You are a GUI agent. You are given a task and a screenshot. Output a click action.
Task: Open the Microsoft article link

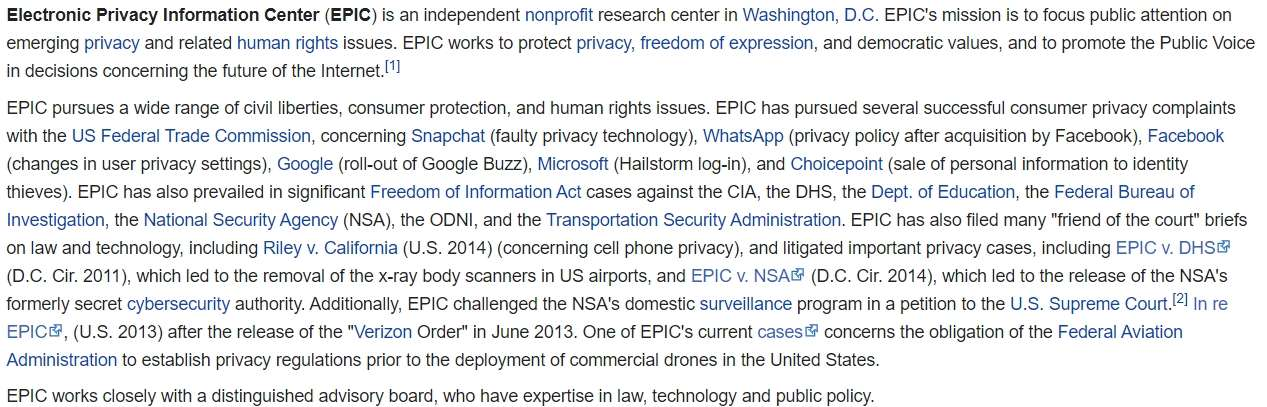pos(573,164)
